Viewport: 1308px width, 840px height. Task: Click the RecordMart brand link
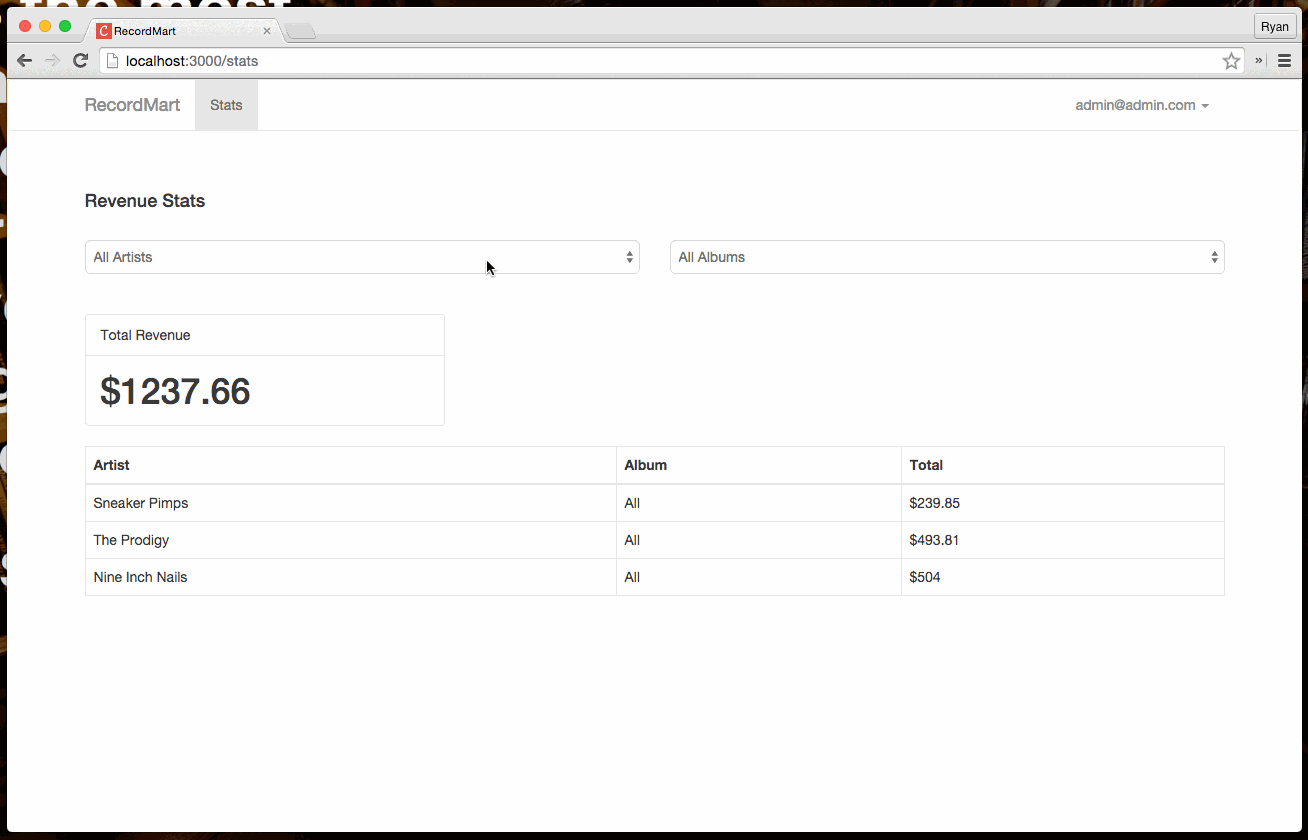132,105
